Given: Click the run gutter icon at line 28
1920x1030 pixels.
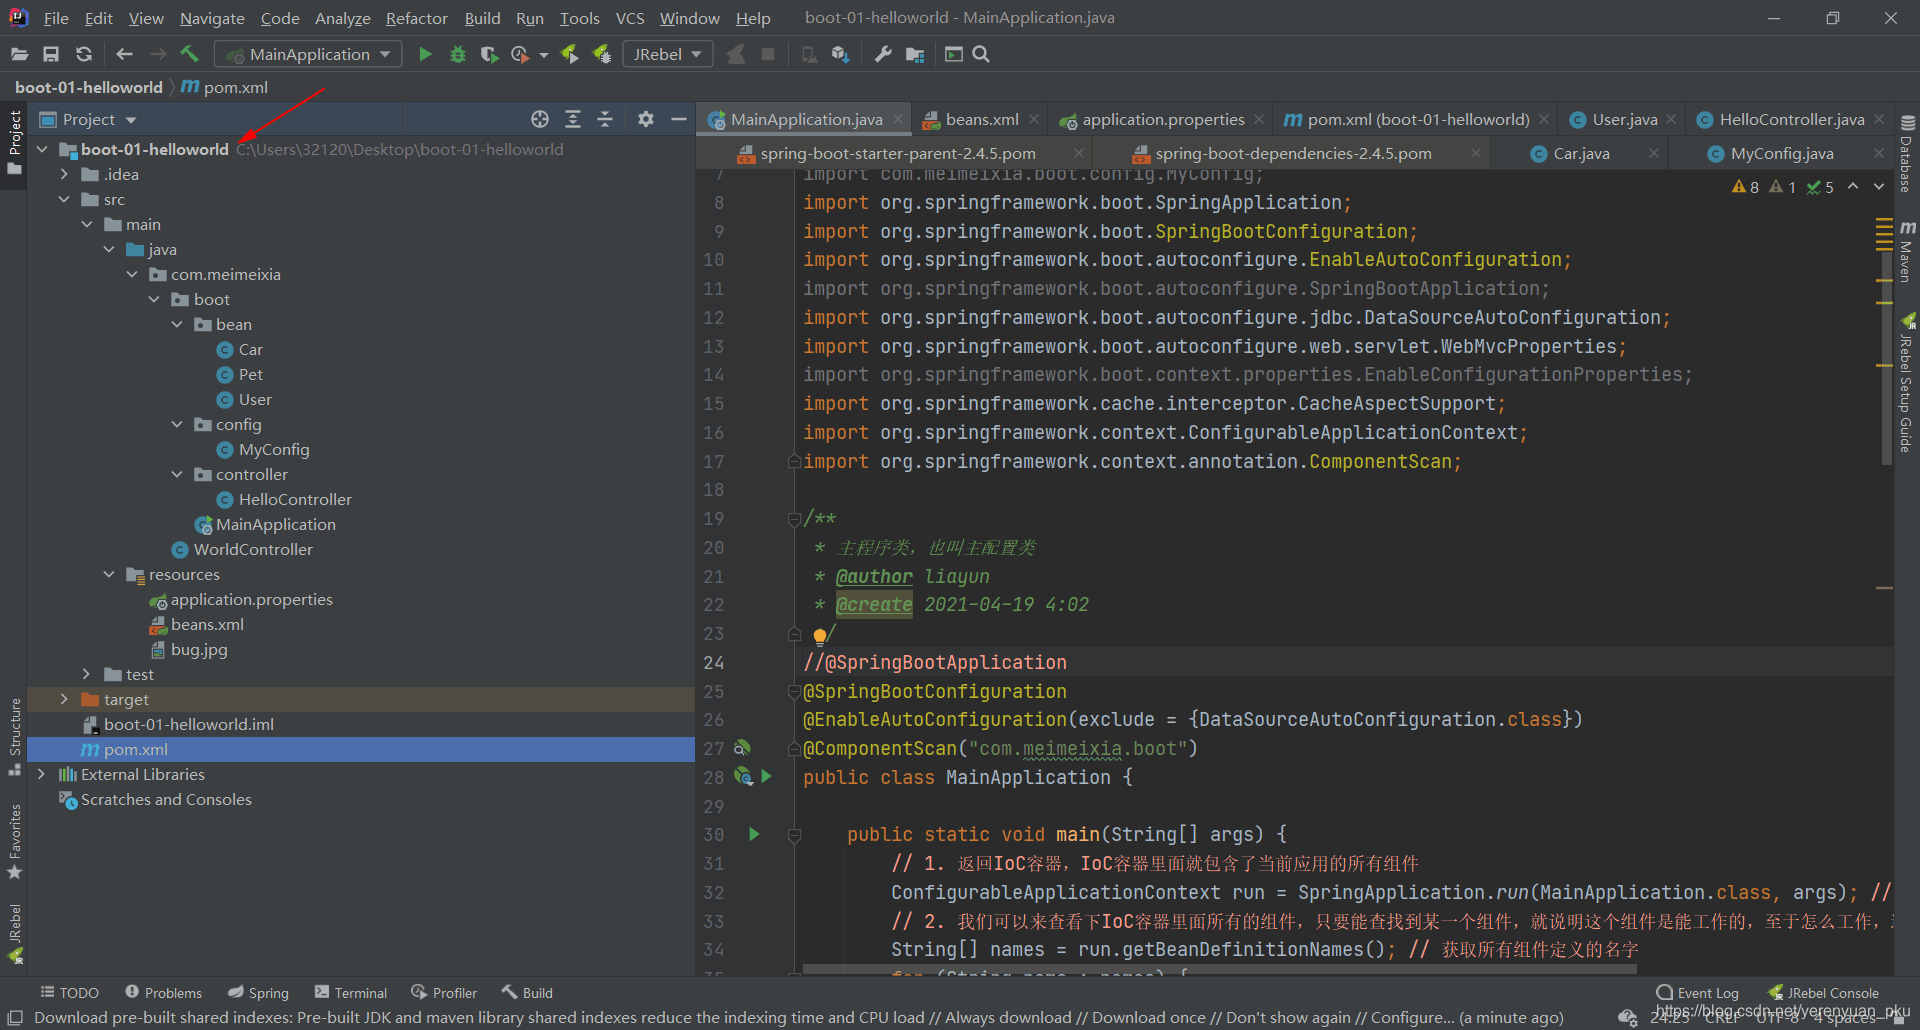Looking at the screenshot, I should point(767,776).
